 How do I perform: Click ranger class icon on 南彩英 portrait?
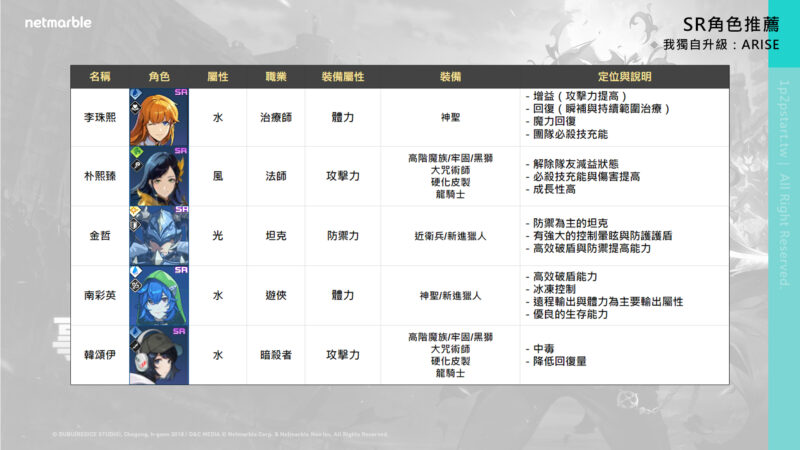point(136,285)
